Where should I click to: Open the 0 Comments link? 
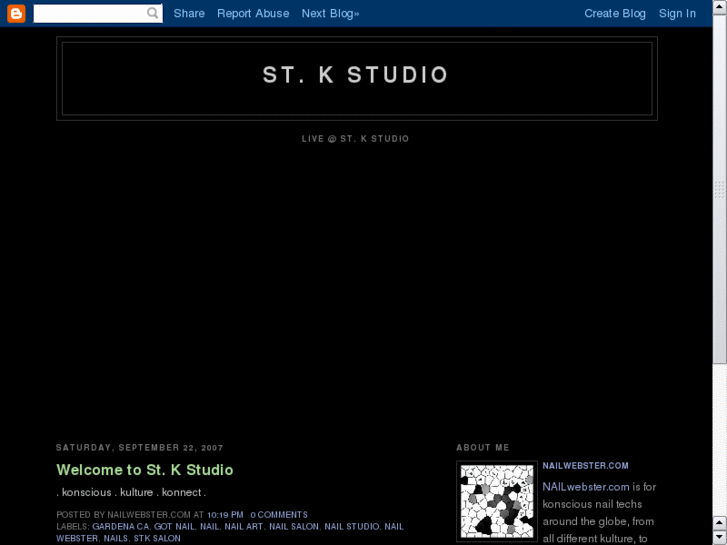(x=279, y=515)
